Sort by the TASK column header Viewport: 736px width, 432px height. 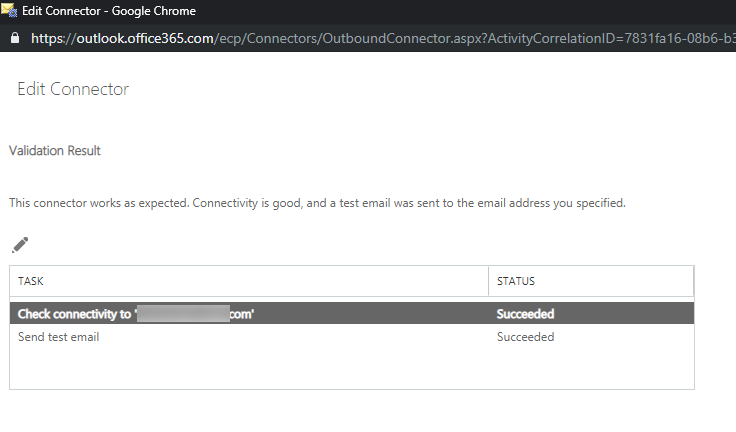(31, 282)
